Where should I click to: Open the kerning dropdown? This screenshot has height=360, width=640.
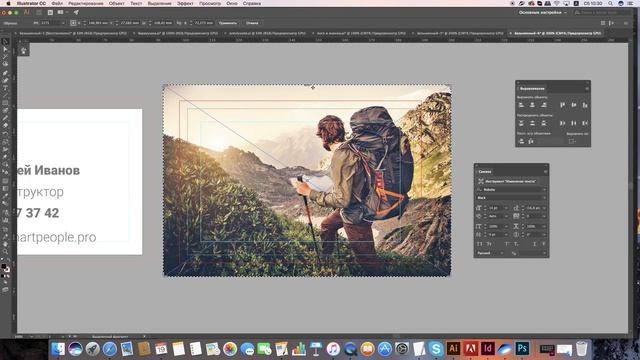[506, 216]
